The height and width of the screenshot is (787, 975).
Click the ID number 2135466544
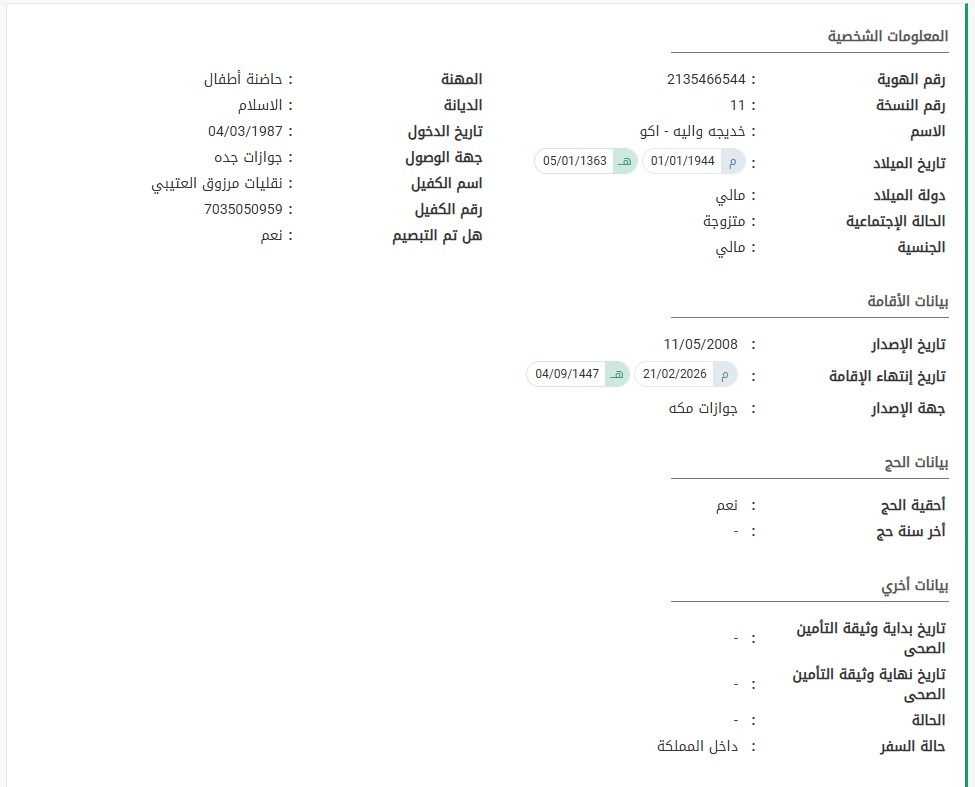click(706, 79)
